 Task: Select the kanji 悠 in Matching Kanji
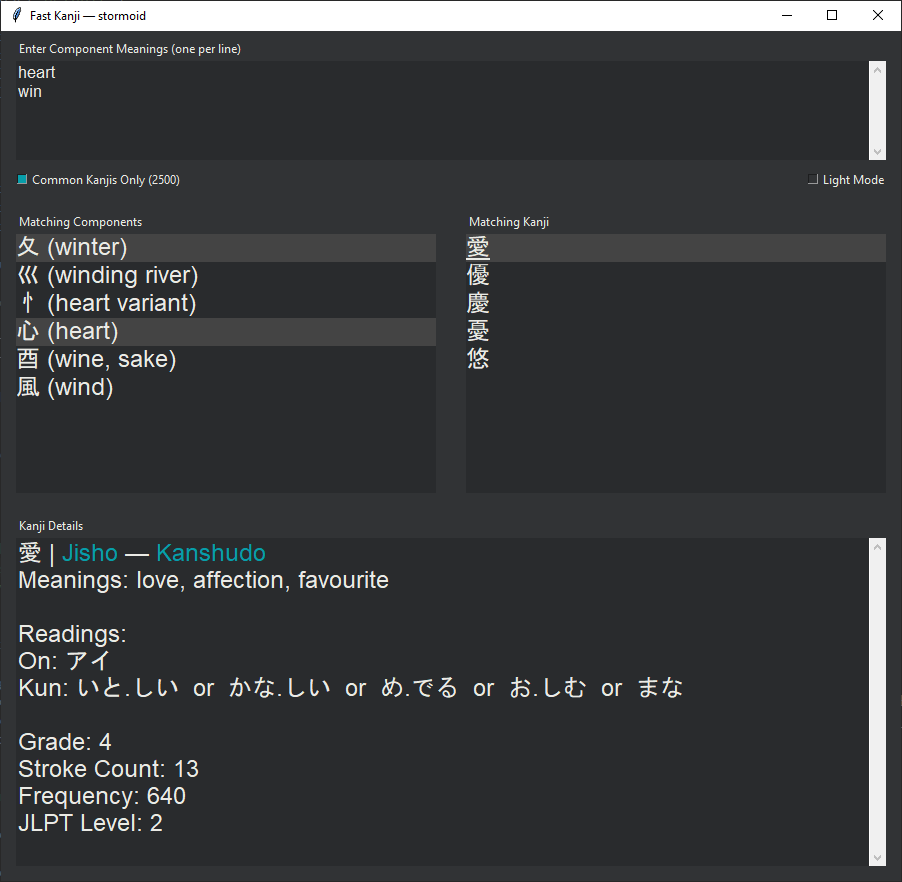tap(477, 359)
